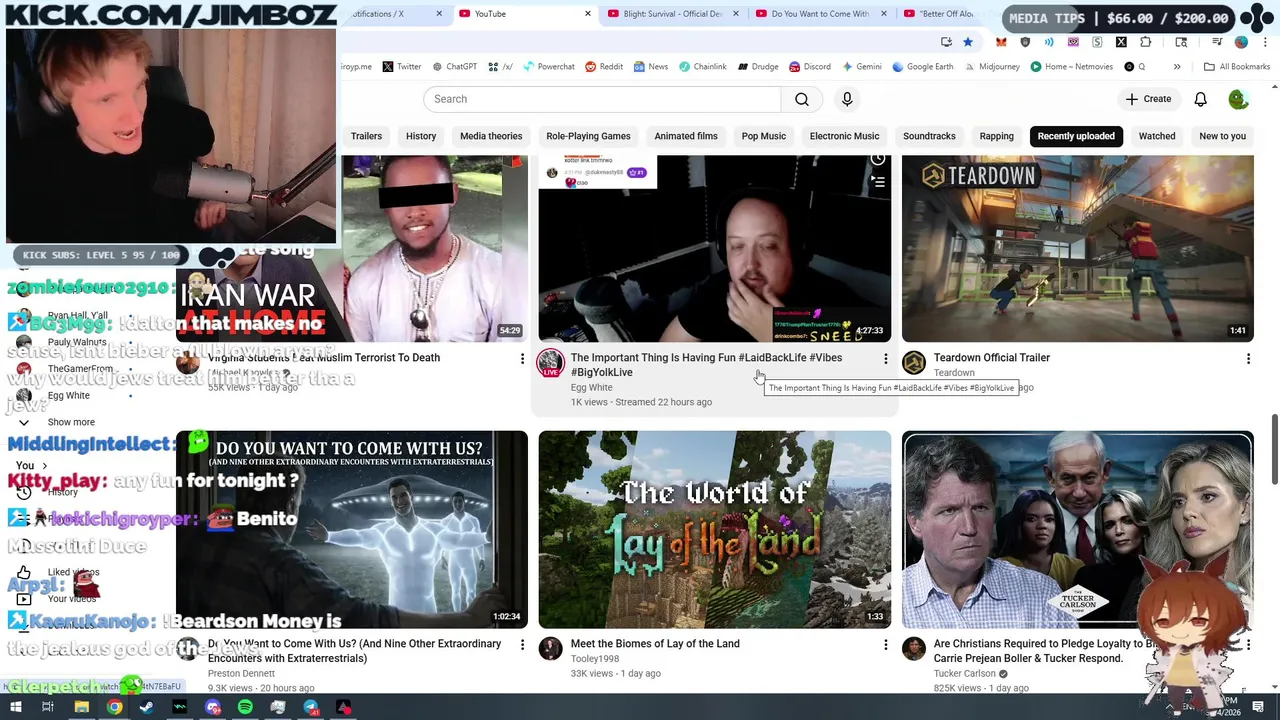Screen dimensions: 1280x720
Task: Close the Notifications / X browser tab
Action: point(438,14)
